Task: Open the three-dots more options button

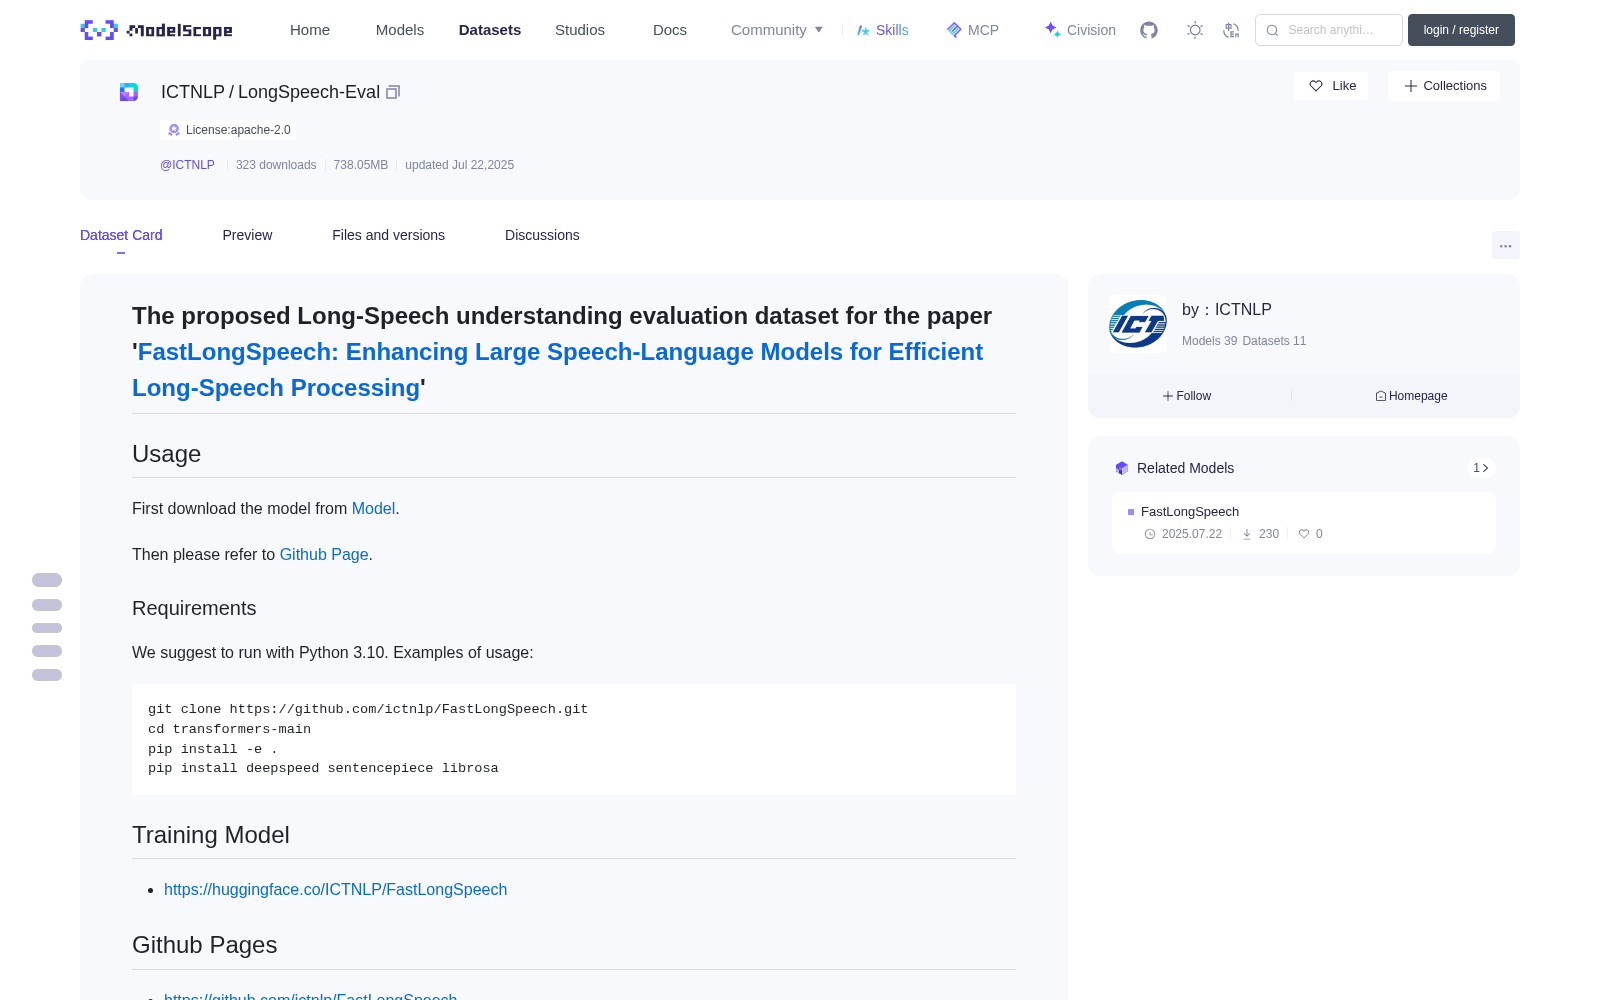Action: pos(1505,245)
